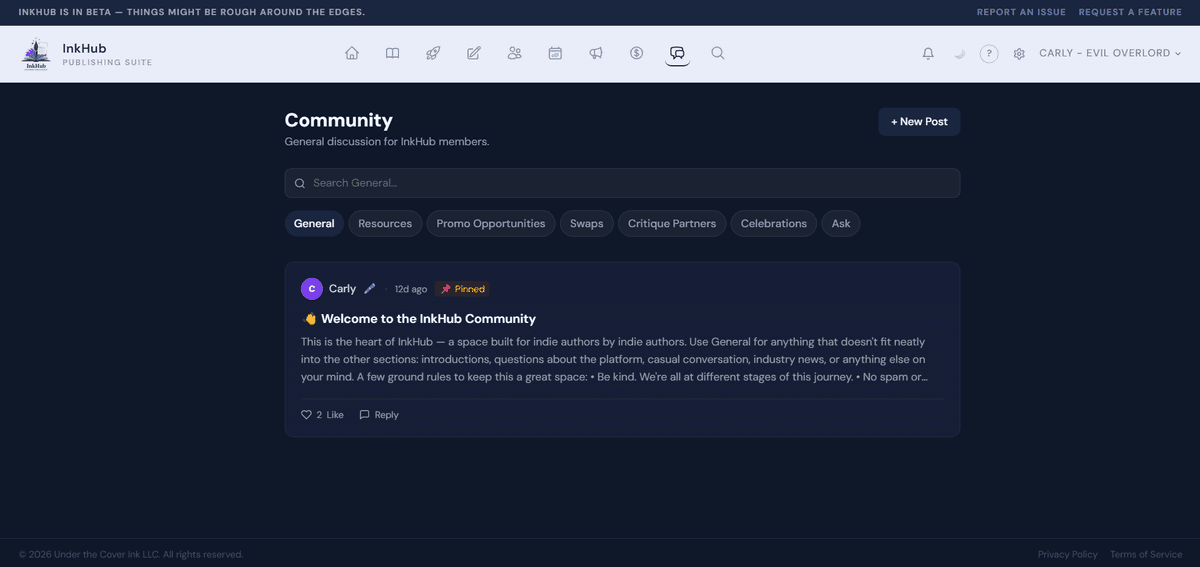
Task: Open the Ask tab
Action: [x=841, y=224]
